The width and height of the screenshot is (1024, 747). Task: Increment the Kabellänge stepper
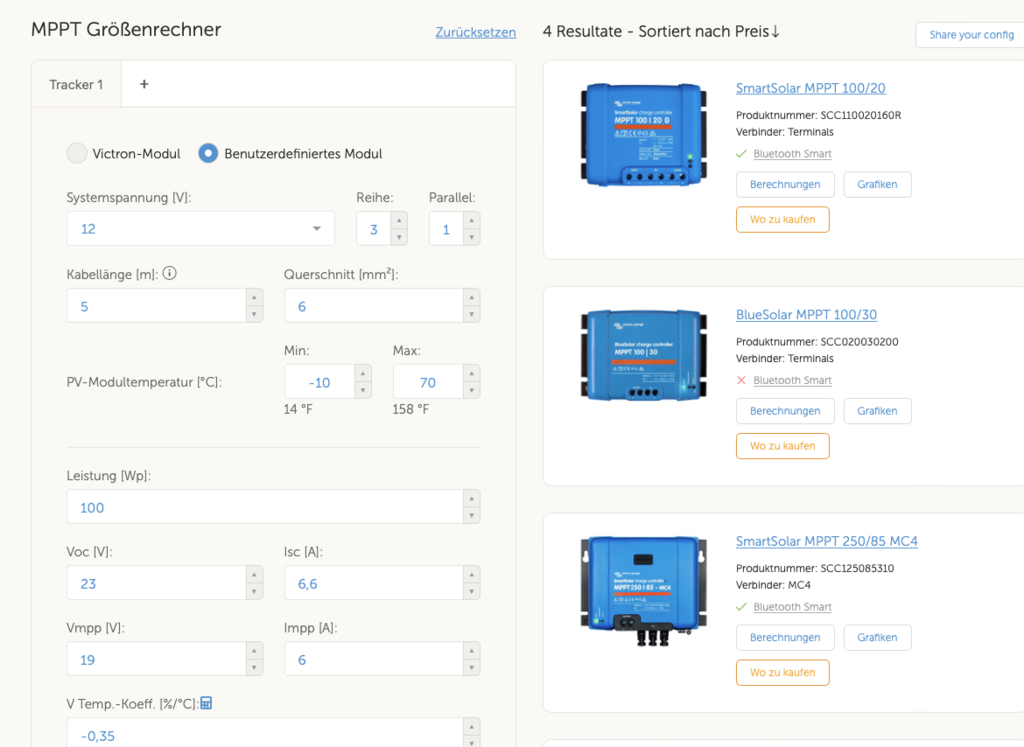tap(254, 298)
